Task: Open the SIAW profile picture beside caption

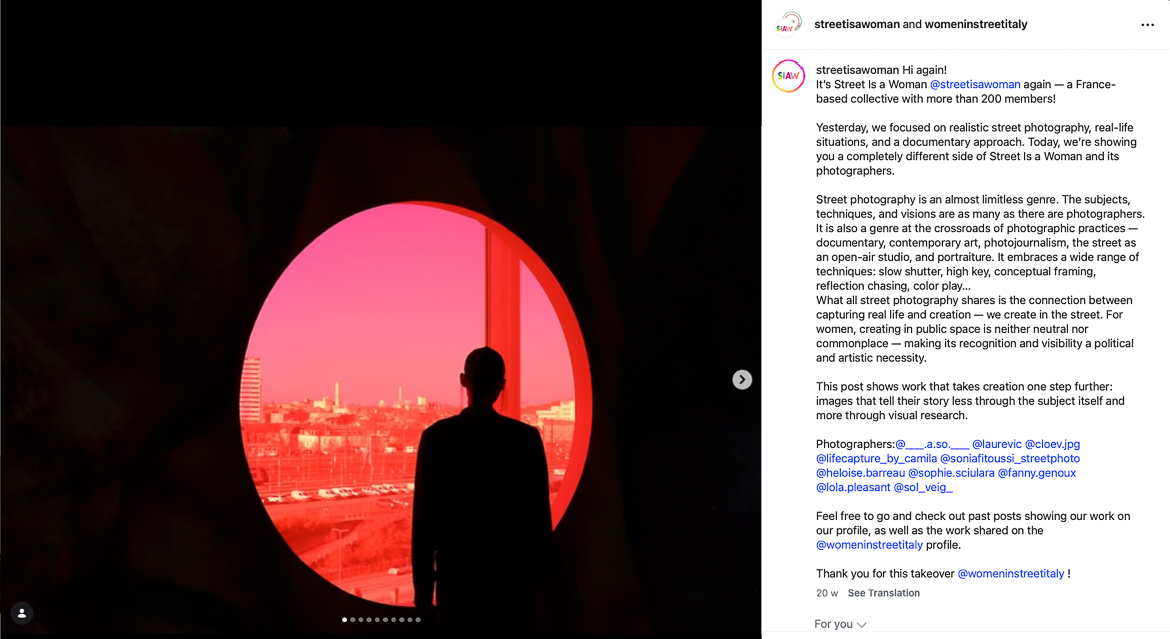Action: click(x=788, y=76)
